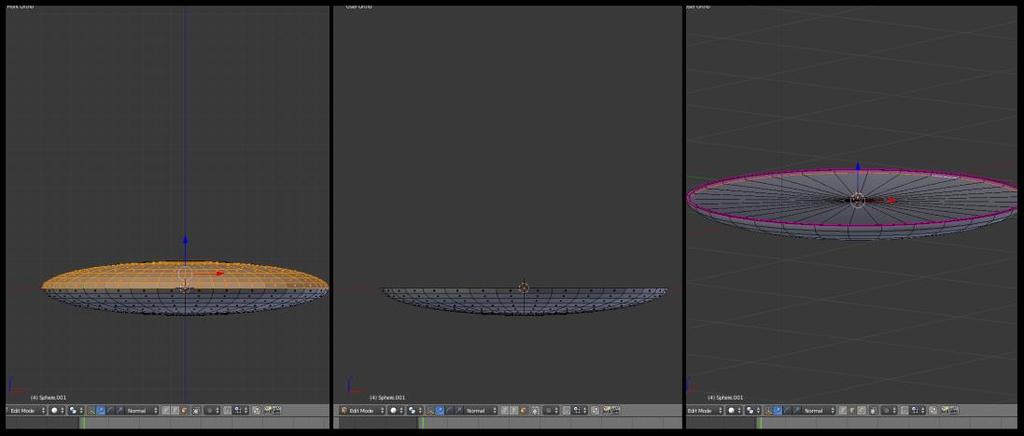Open pivot point dropdown in left viewport
Image resolution: width=1024 pixels, height=436 pixels.
click(76, 411)
